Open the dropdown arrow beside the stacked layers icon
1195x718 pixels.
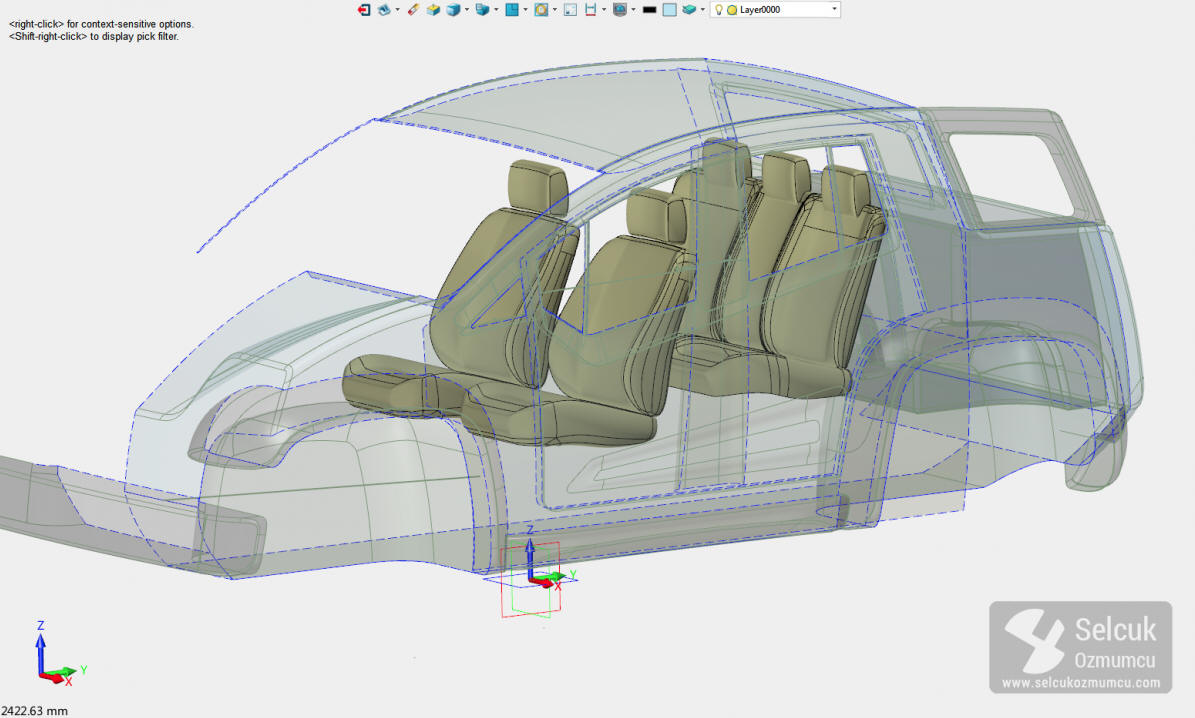click(704, 9)
